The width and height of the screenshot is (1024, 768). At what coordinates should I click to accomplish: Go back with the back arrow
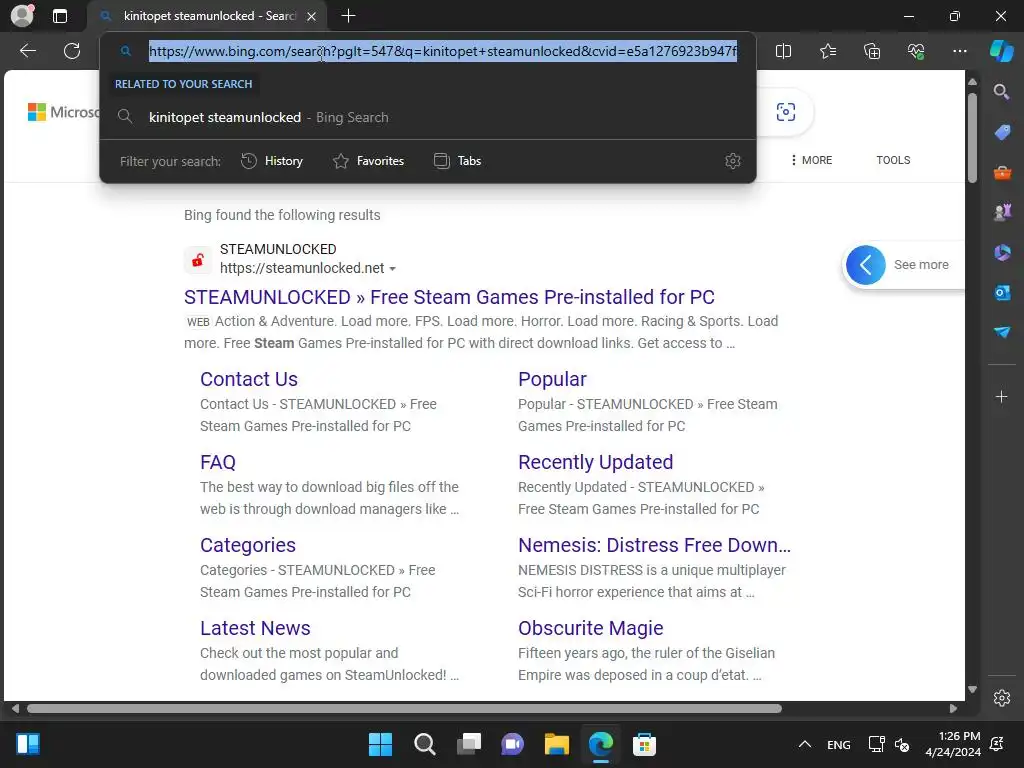coord(28,51)
